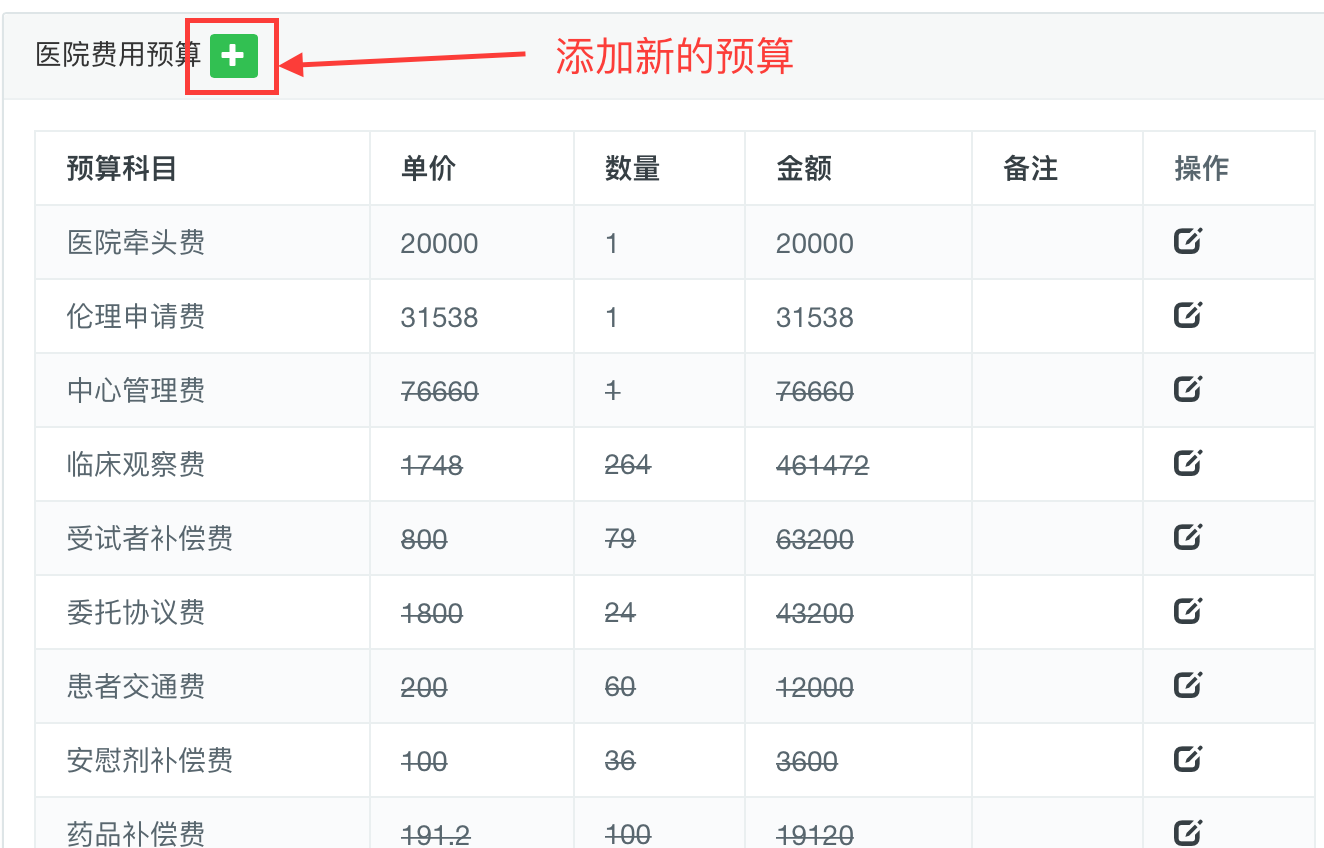Screen dimensions: 1324x848
Task: Click the unit price 800
Action: [424, 540]
